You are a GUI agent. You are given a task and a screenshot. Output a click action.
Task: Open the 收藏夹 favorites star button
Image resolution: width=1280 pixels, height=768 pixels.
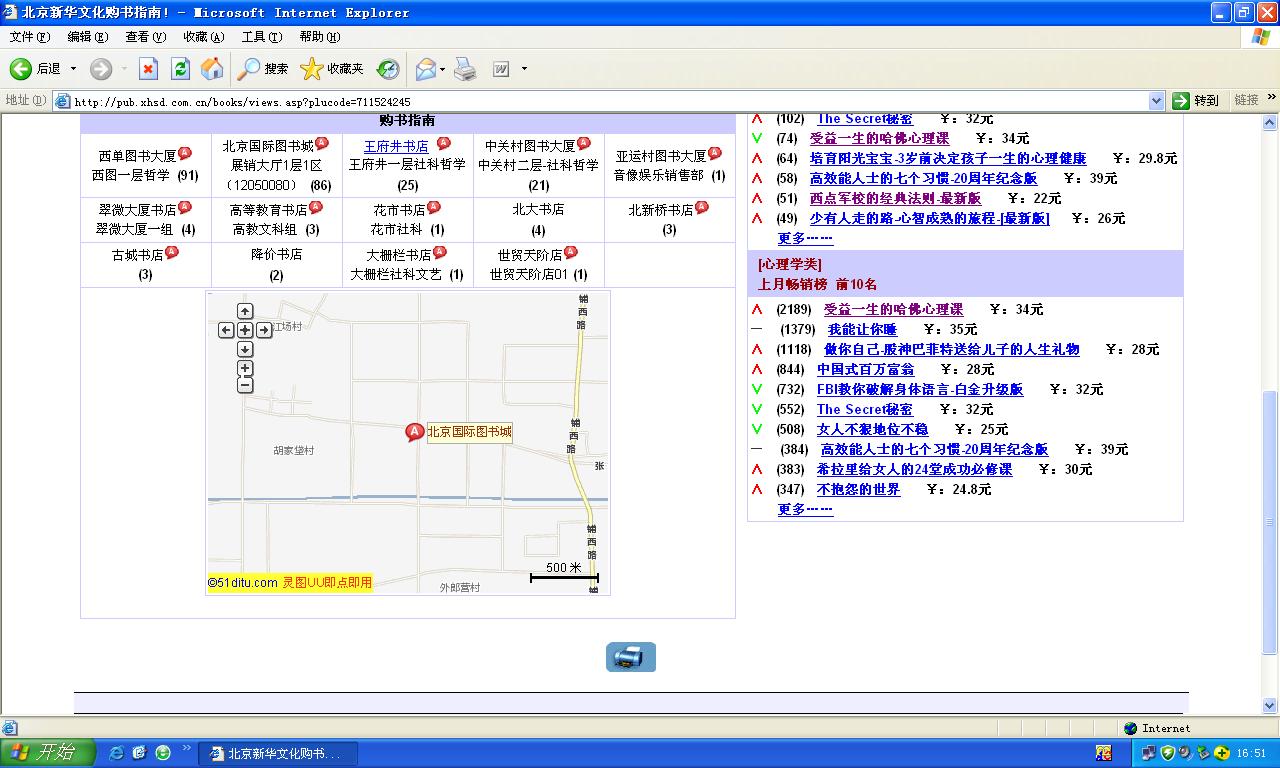tap(332, 69)
